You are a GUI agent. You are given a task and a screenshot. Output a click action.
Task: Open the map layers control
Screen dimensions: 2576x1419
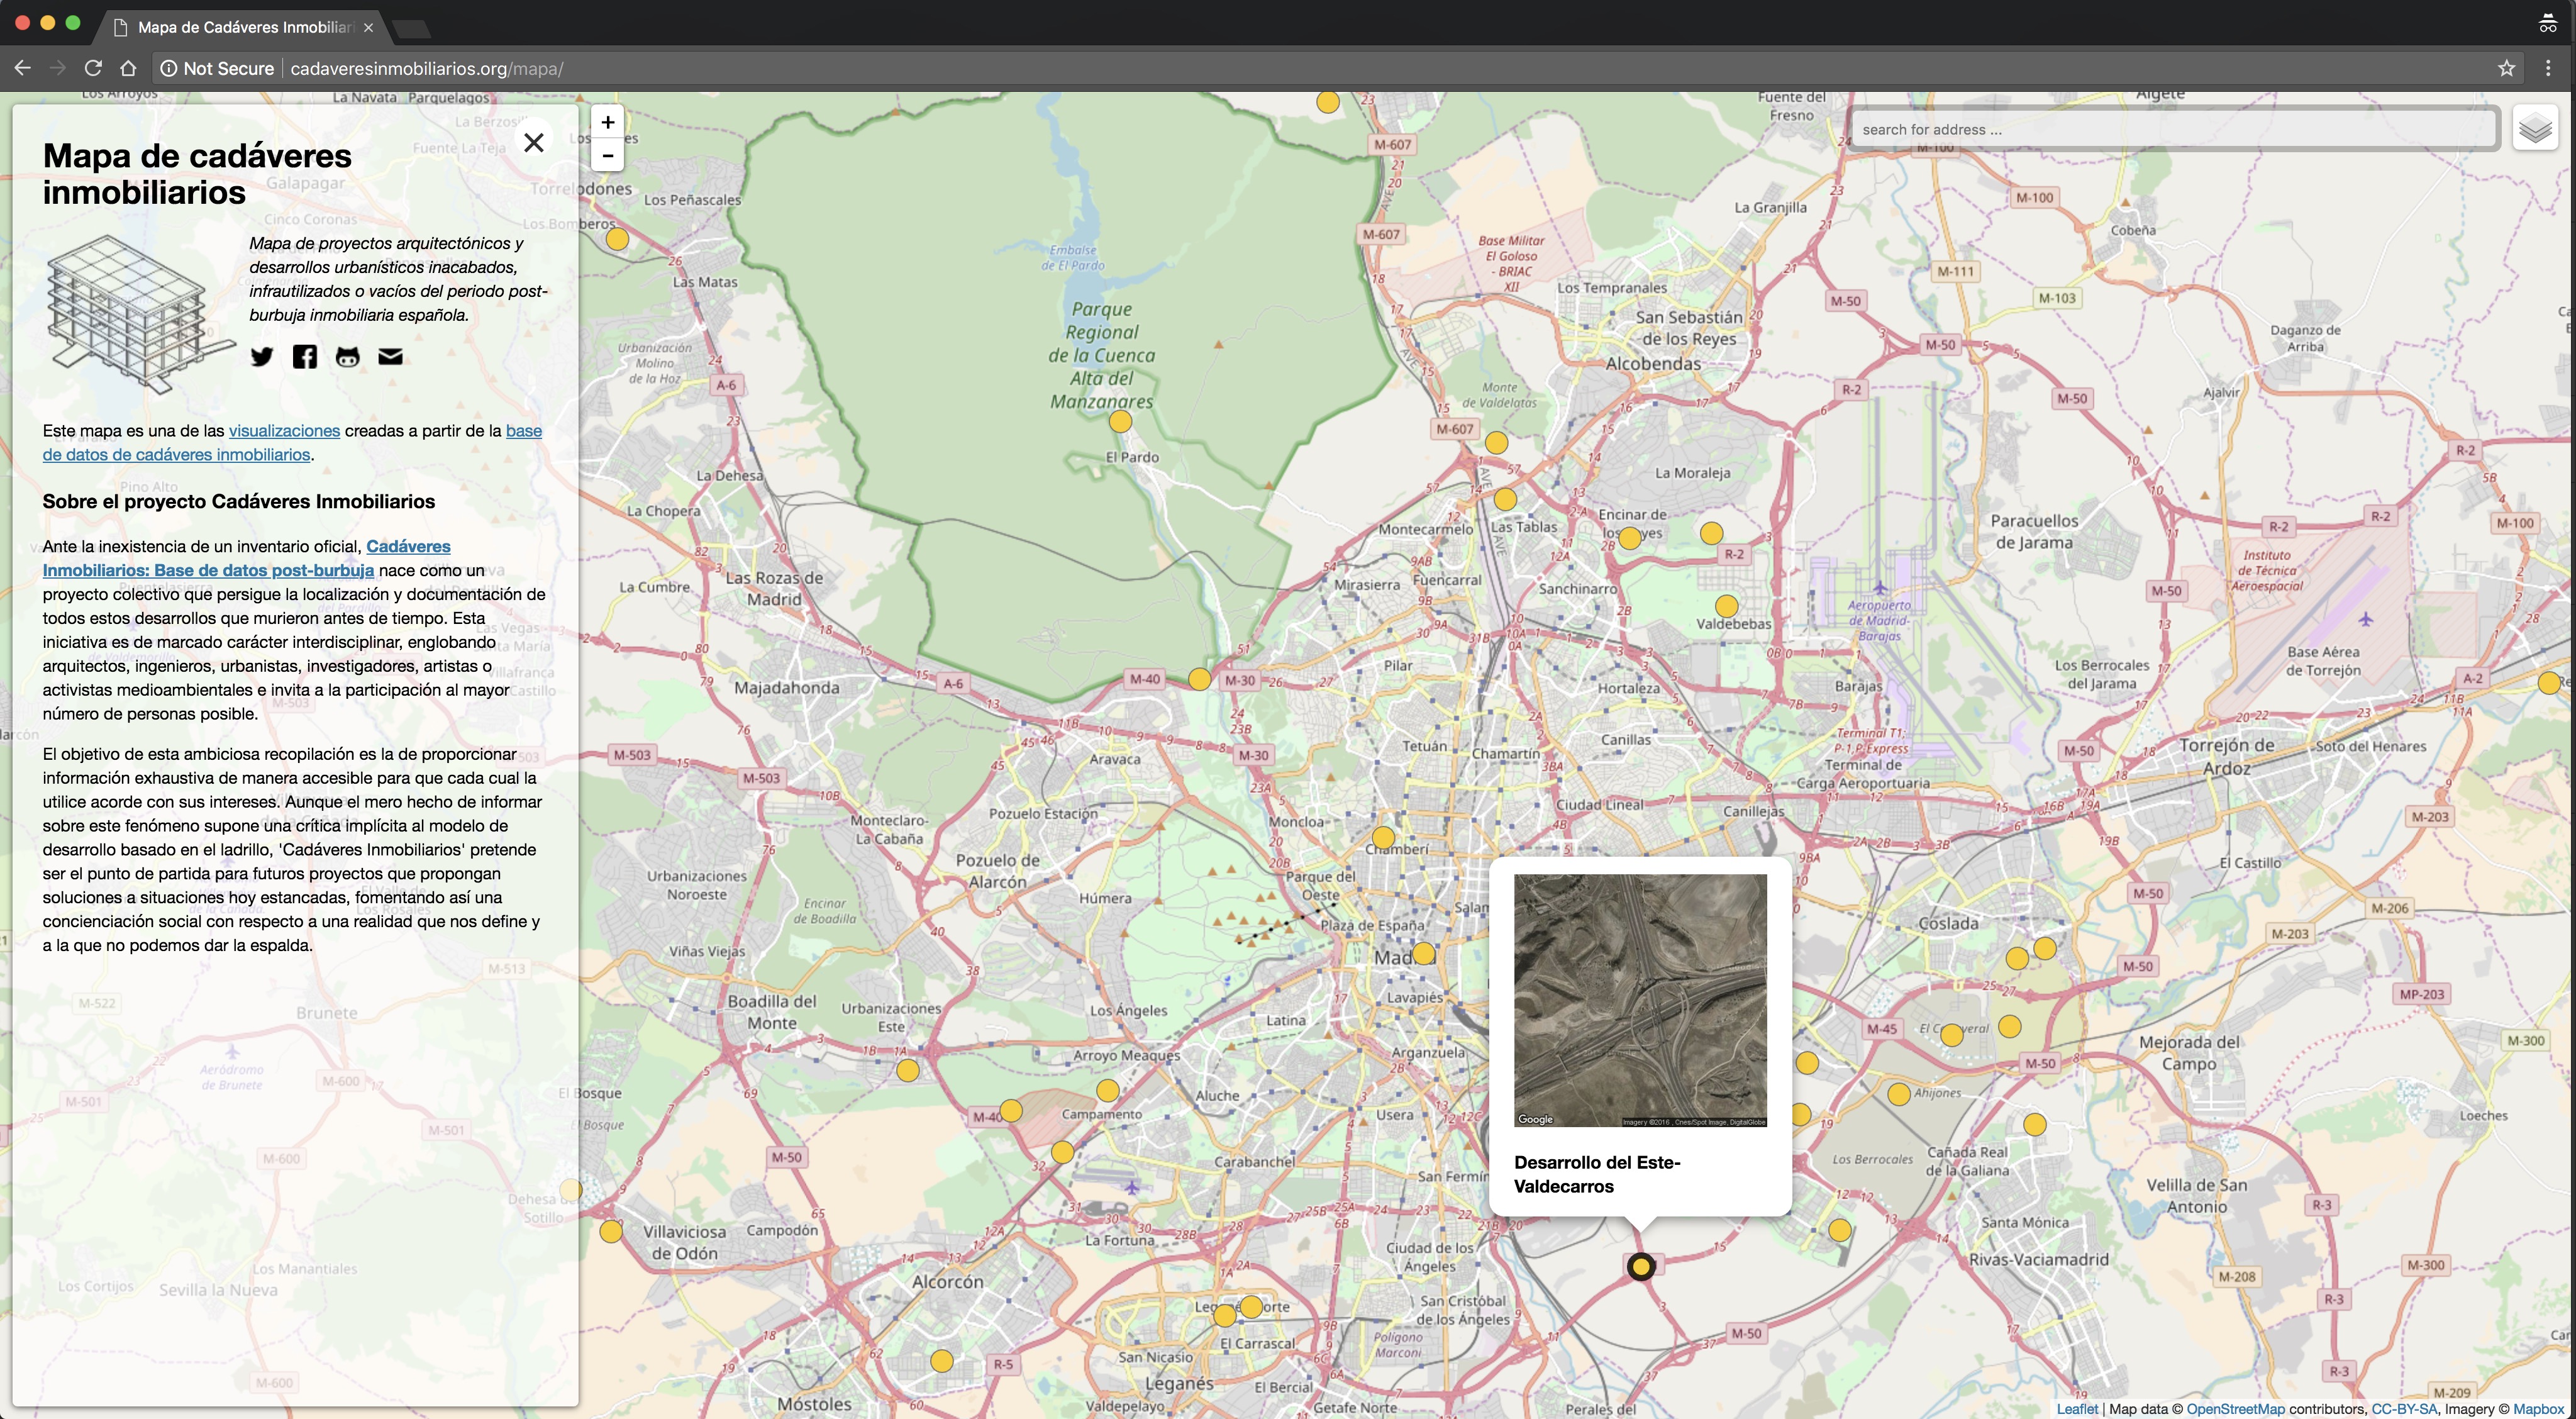coord(2535,129)
